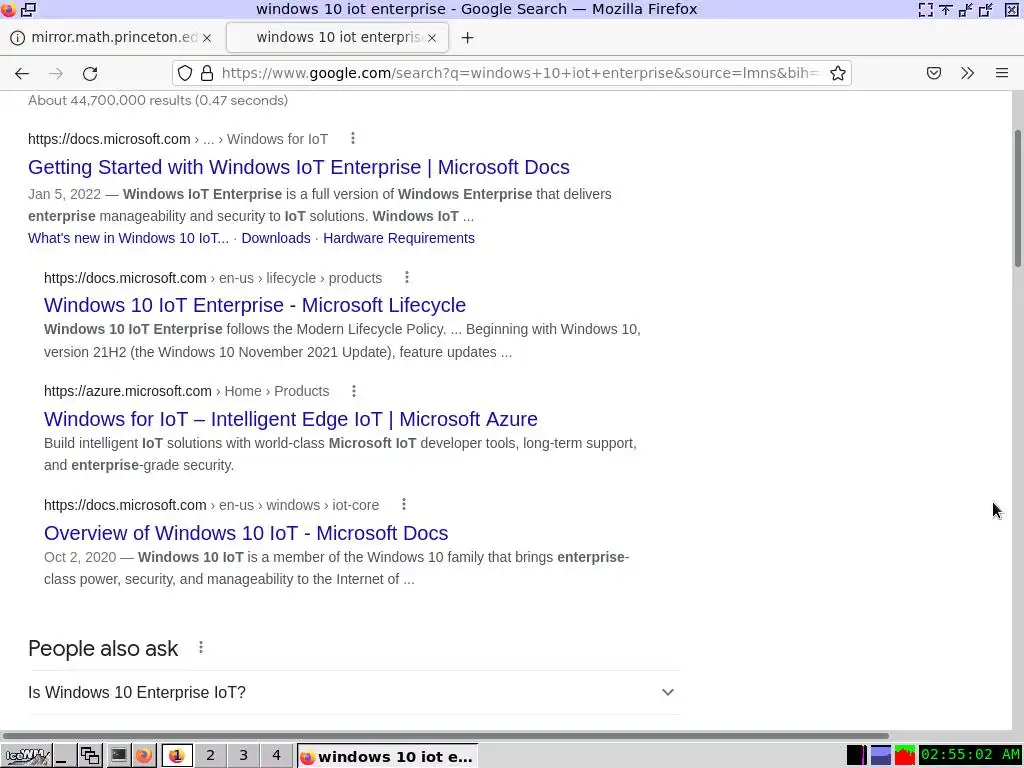Click the black CPU monitor applet
Image resolution: width=1024 pixels, height=768 pixels.
pos(856,756)
